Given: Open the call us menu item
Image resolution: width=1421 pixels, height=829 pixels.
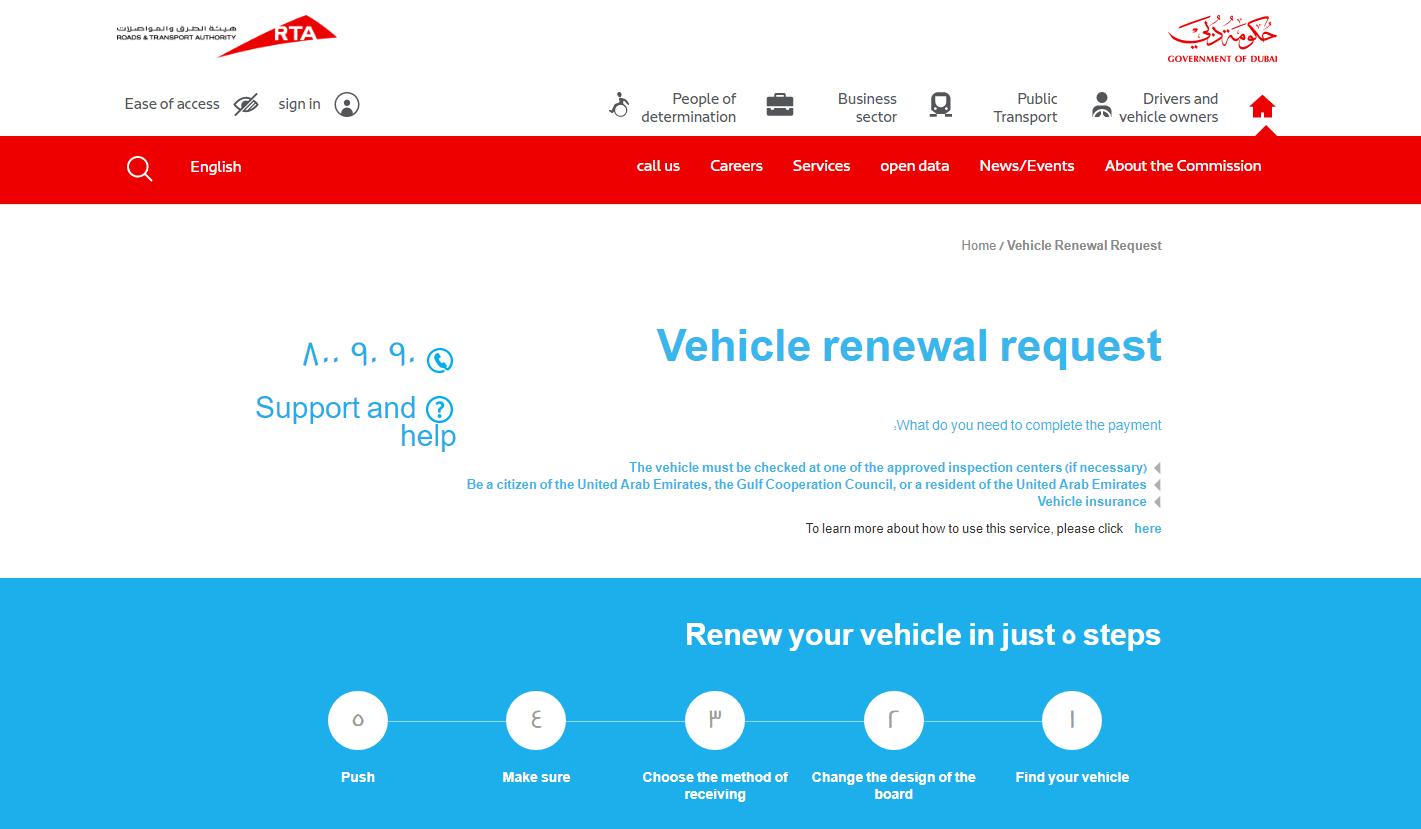Looking at the screenshot, I should coord(658,166).
